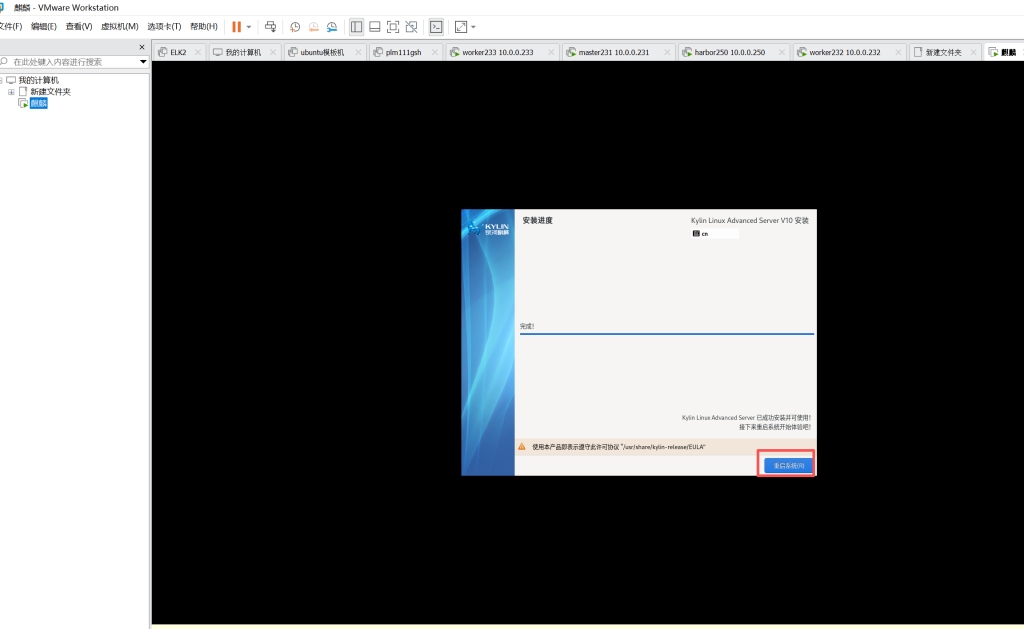Select 我的计算机 in the library tree
The width and height of the screenshot is (1024, 629).
(x=38, y=80)
